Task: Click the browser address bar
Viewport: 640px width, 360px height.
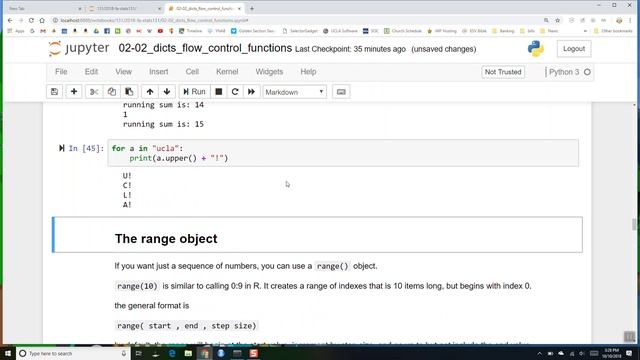Action: click(x=298, y=20)
